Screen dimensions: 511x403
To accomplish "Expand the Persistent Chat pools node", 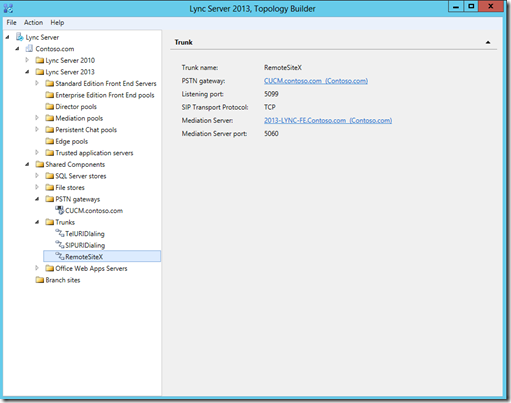I will click(37, 129).
